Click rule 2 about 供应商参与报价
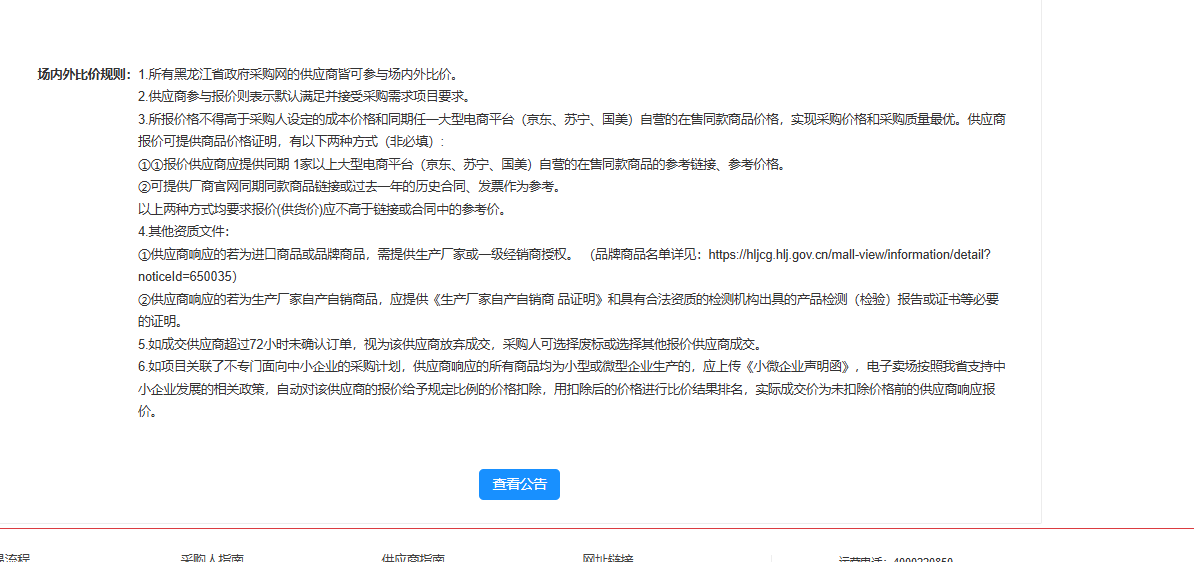Viewport: 1194px width, 562px height. (x=304, y=97)
